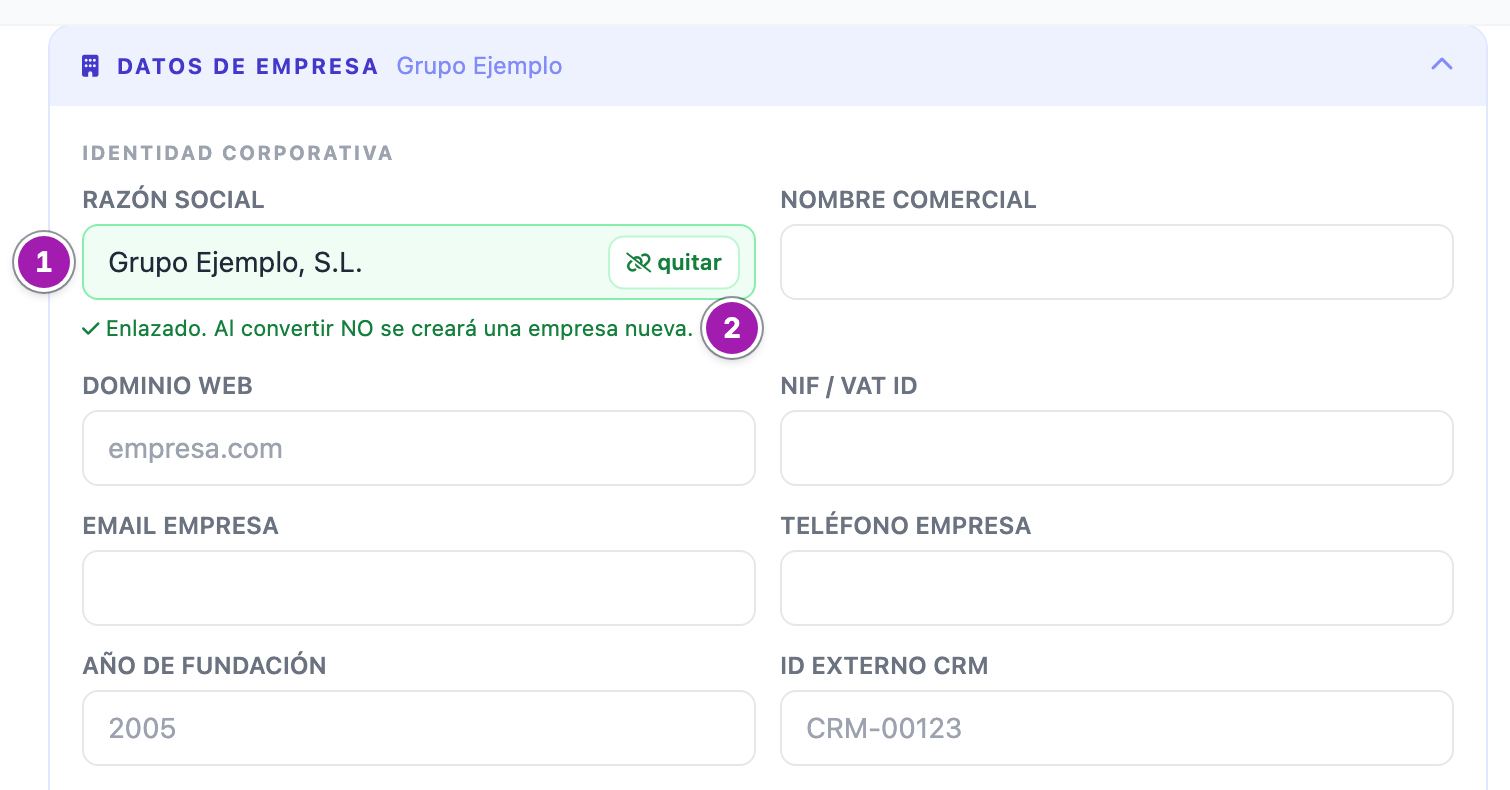Click the NIF / VAT ID label
This screenshot has height=790, width=1510.
pos(849,385)
